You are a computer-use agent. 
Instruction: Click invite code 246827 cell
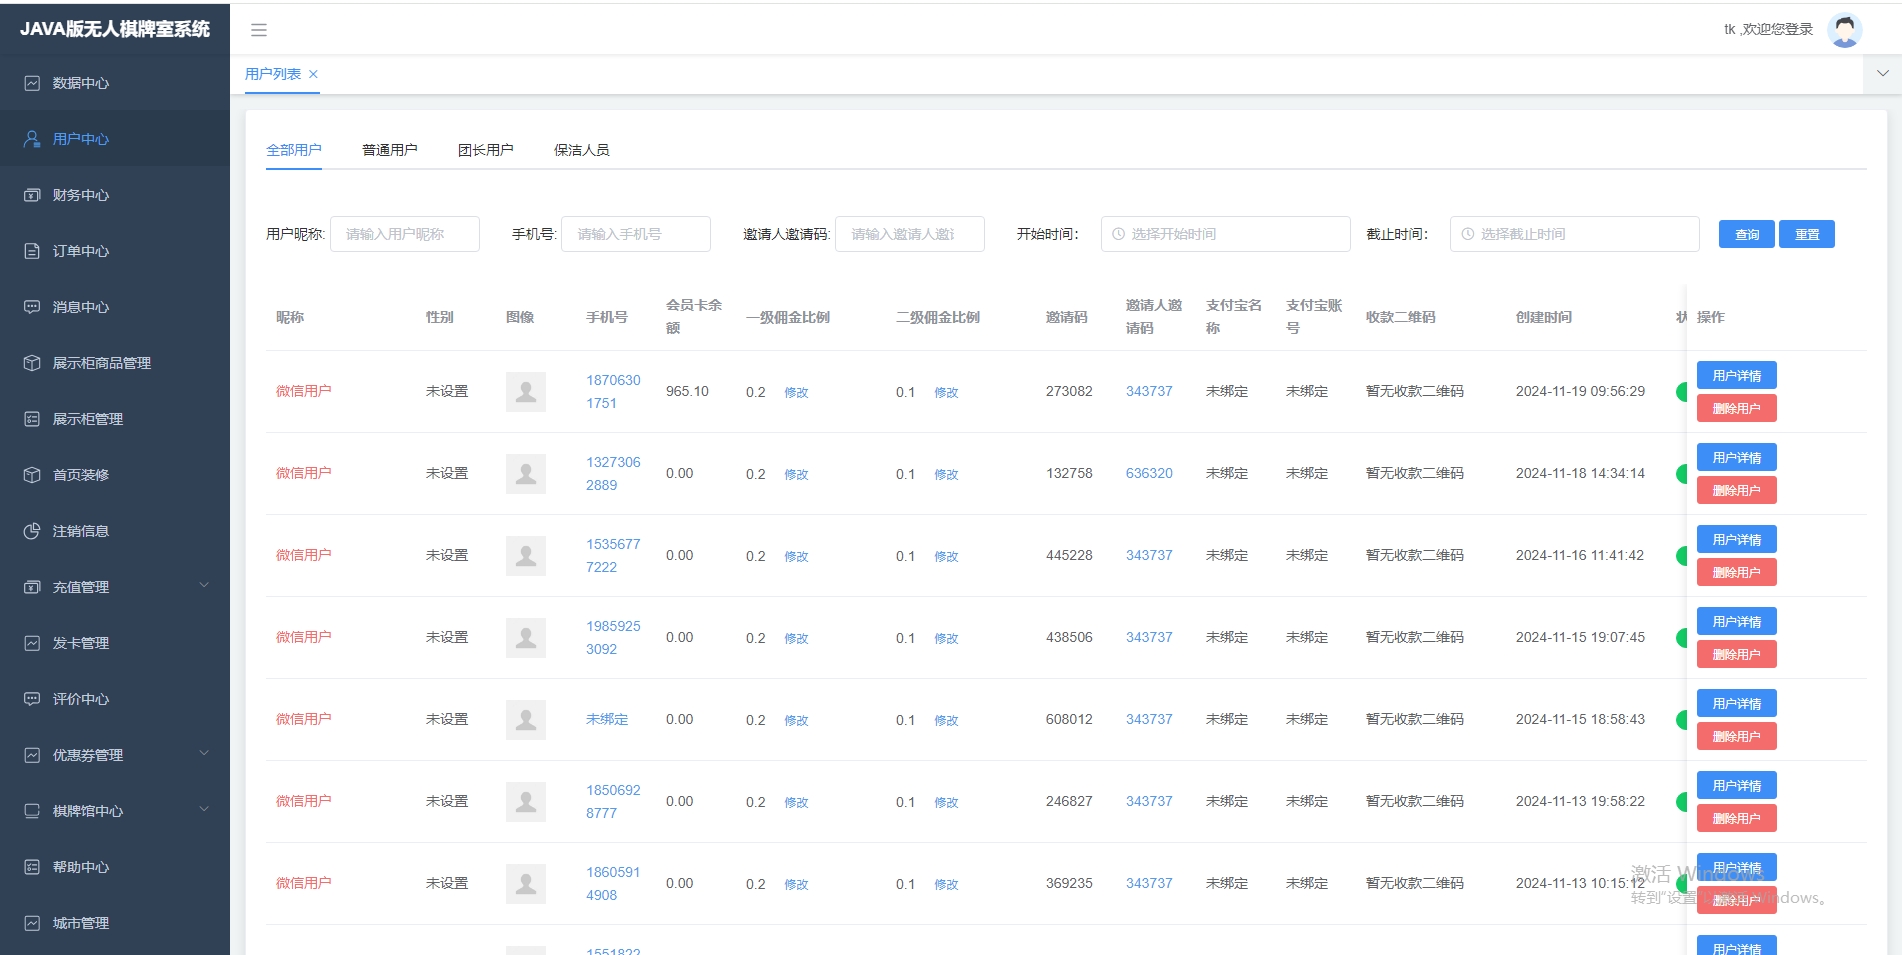tap(1069, 802)
